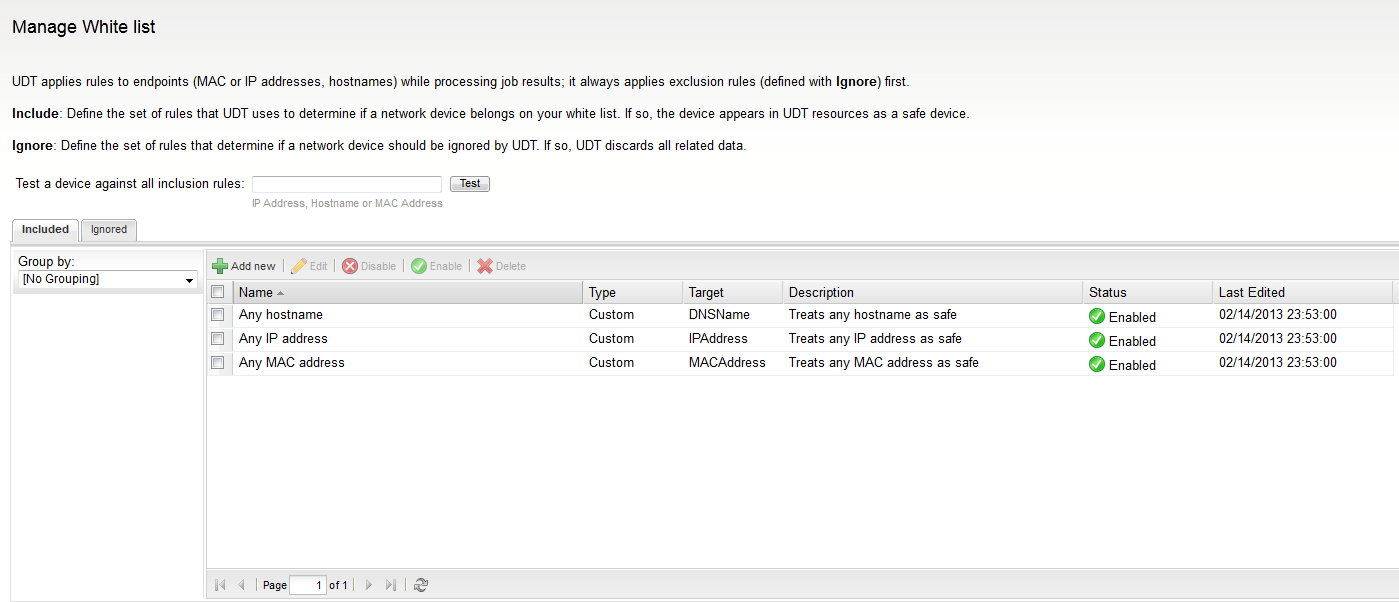Select the checkbox for Any hostname
Screen dimensions: 1399x602
coord(218,314)
